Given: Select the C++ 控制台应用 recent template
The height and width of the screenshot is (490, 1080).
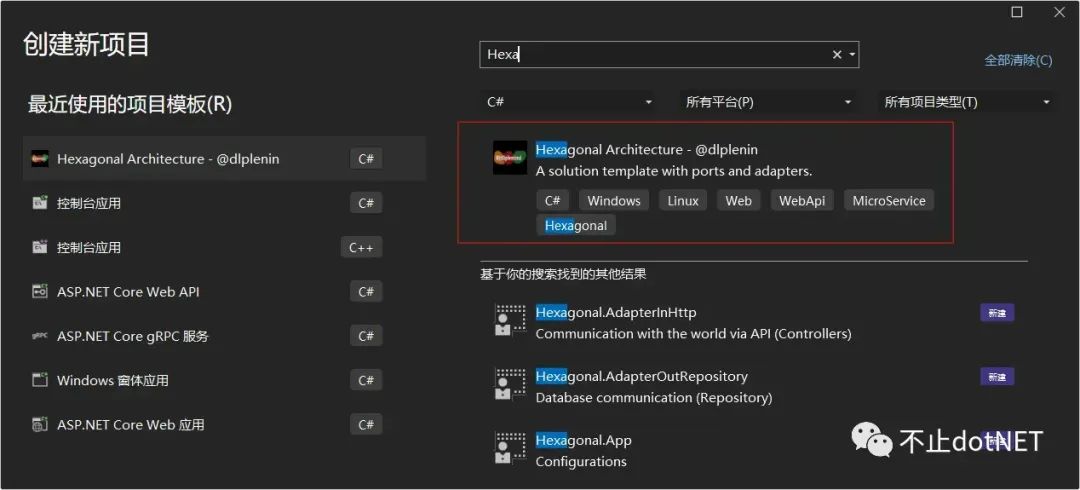Looking at the screenshot, I should [x=225, y=247].
